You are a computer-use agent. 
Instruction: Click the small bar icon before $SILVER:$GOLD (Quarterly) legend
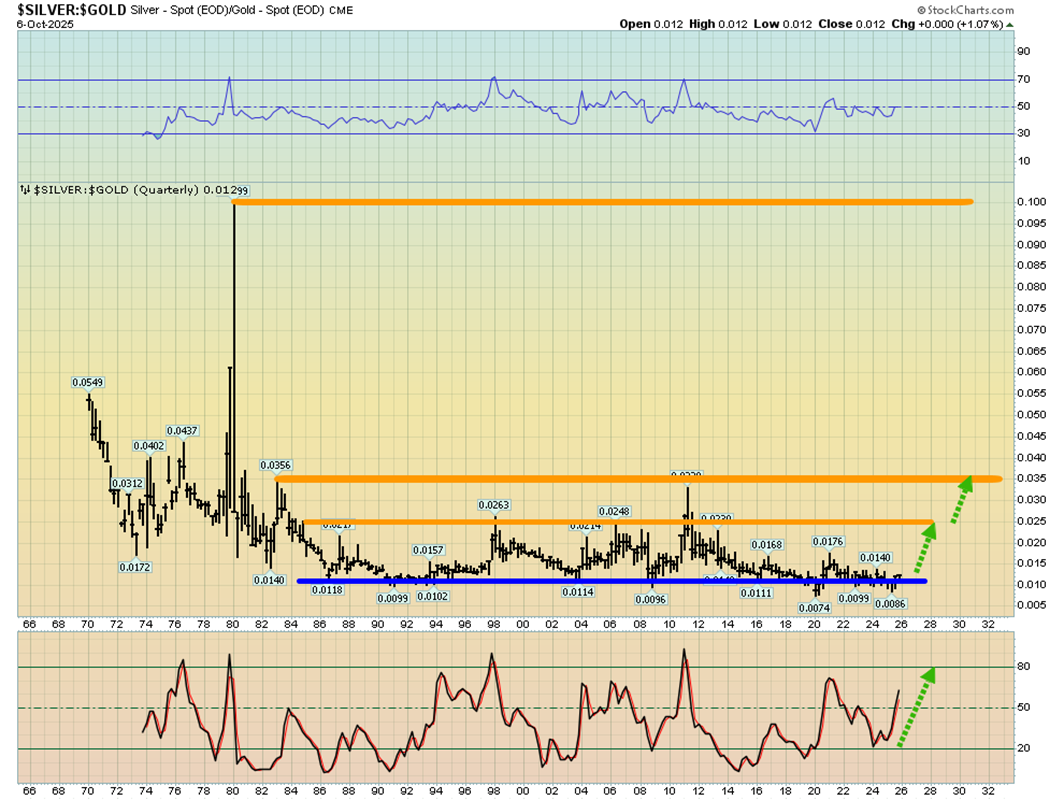(25, 190)
